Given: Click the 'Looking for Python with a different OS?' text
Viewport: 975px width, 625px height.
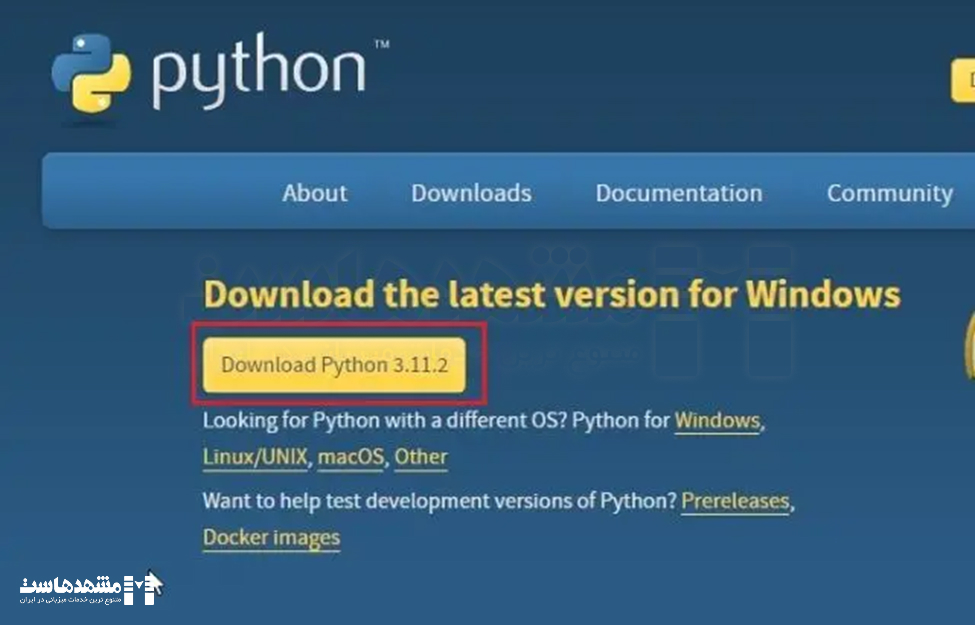Looking at the screenshot, I should pyautogui.click(x=385, y=421).
